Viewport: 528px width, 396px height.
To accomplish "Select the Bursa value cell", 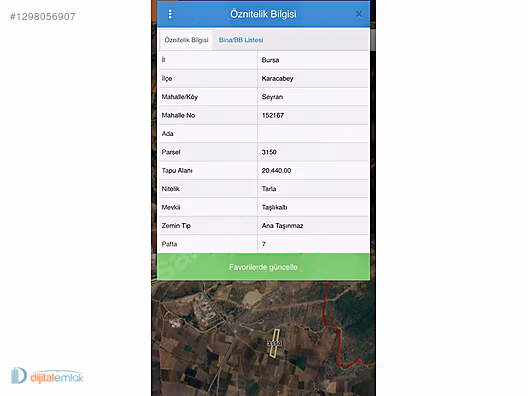I will (313, 60).
